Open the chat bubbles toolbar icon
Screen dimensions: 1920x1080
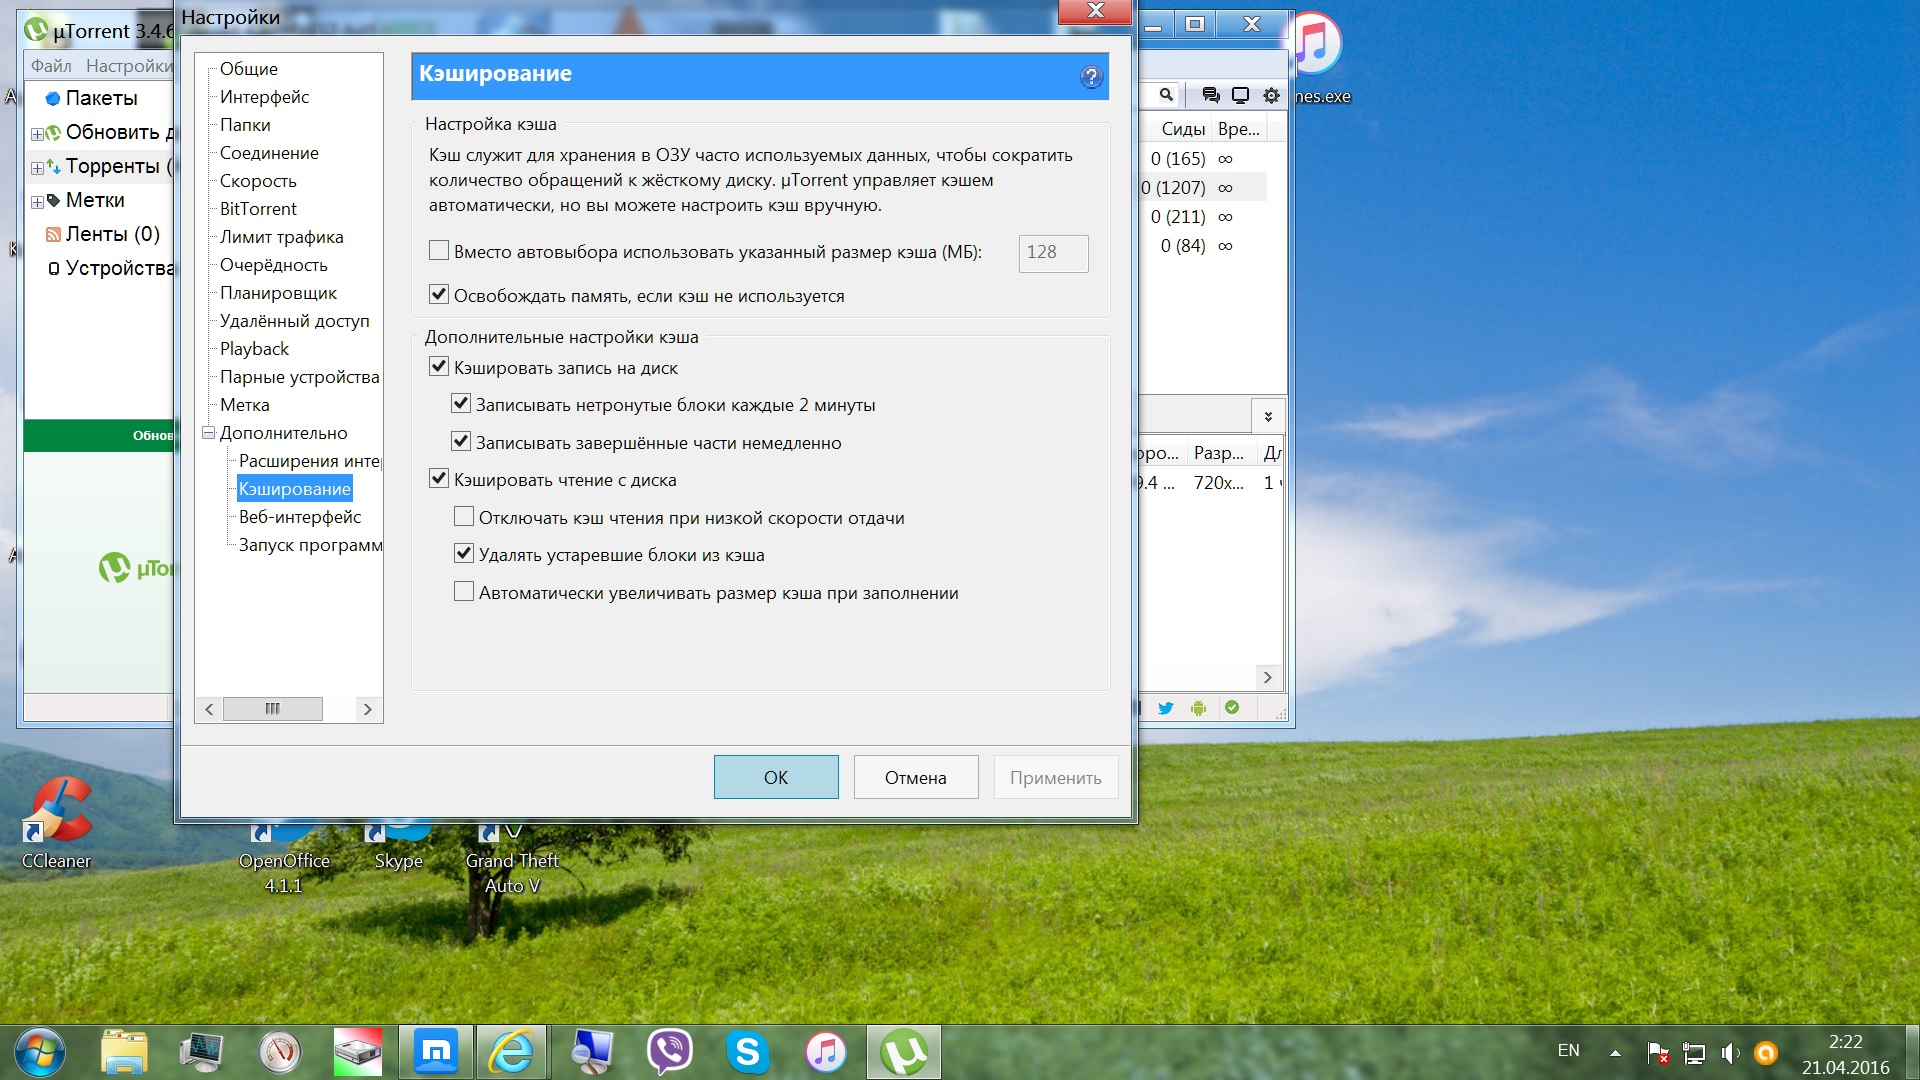[x=1210, y=95]
